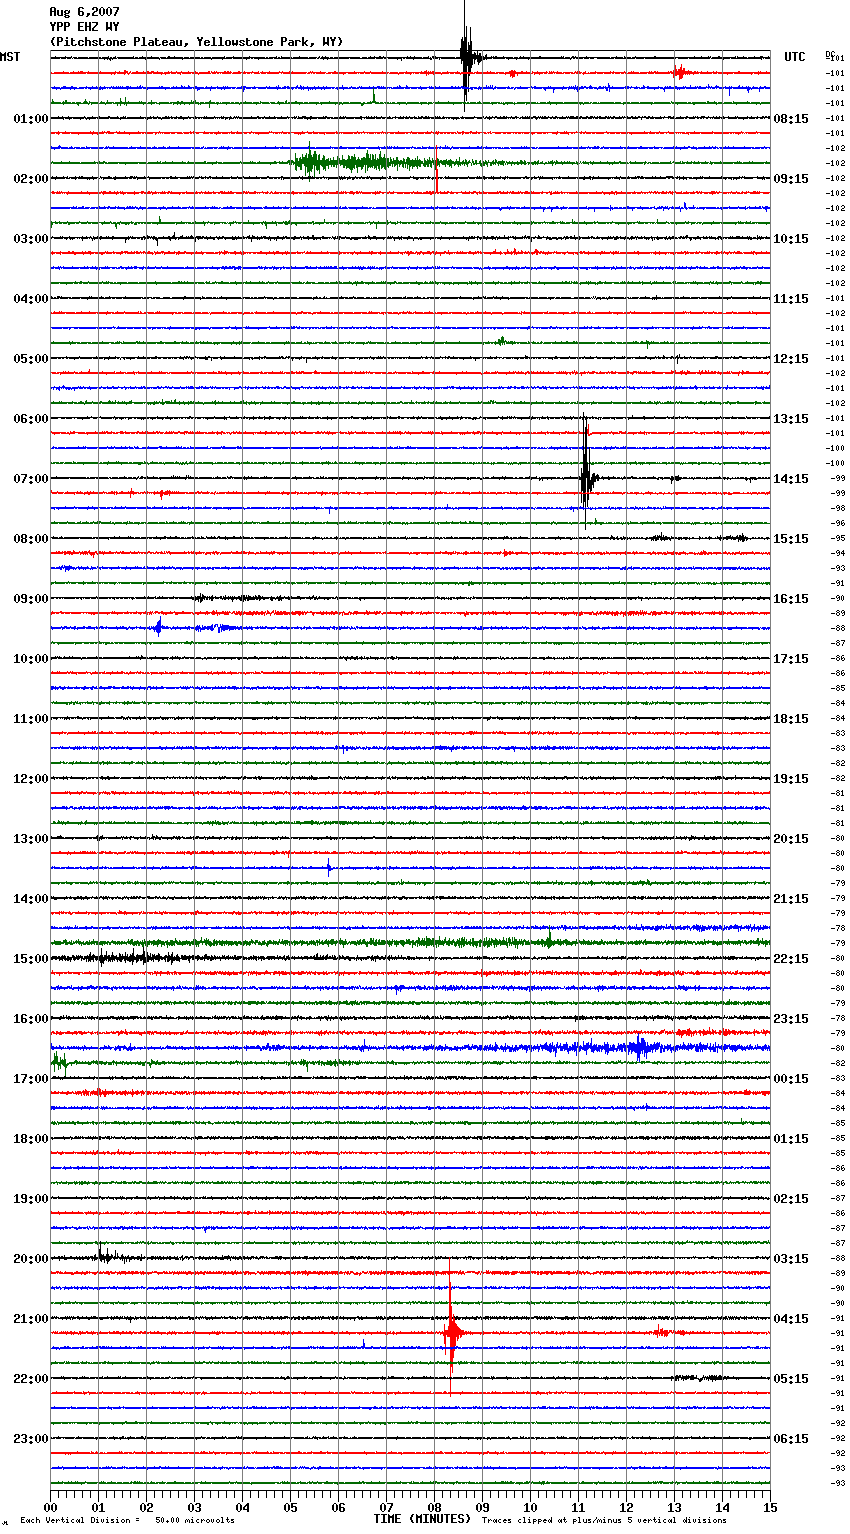Click the UTC row label "11:15"
This screenshot has height=1534, width=850.
791,299
